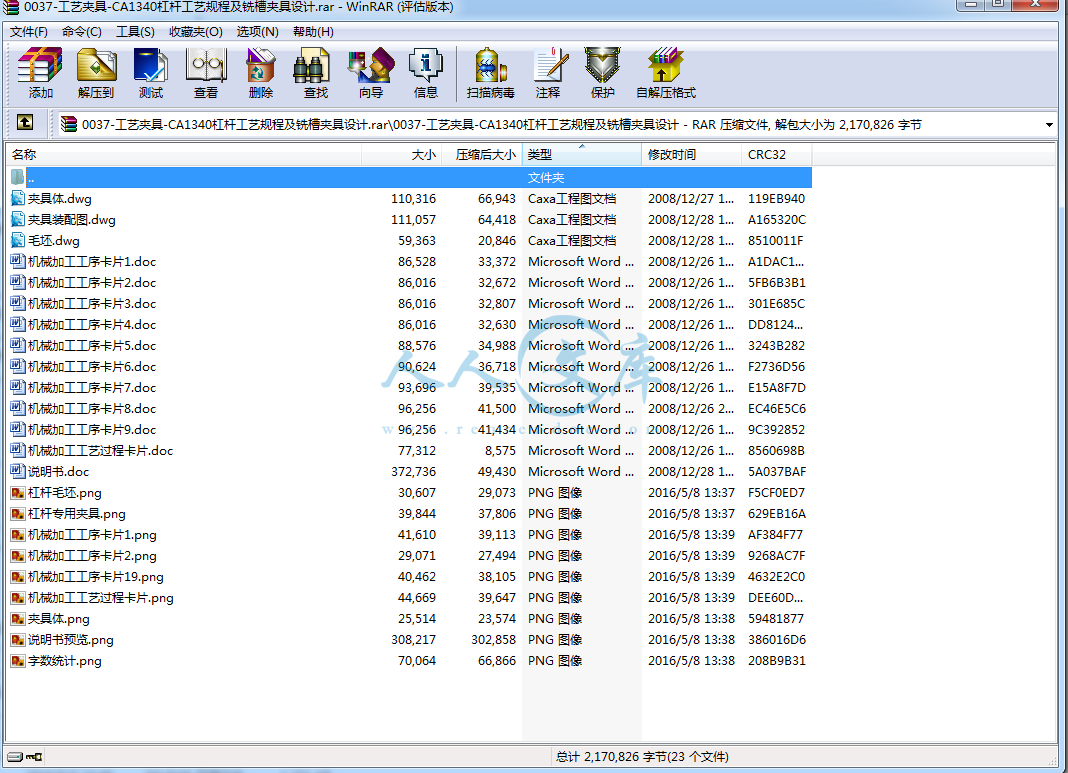Click the drive/key icon in status bar

[25, 757]
